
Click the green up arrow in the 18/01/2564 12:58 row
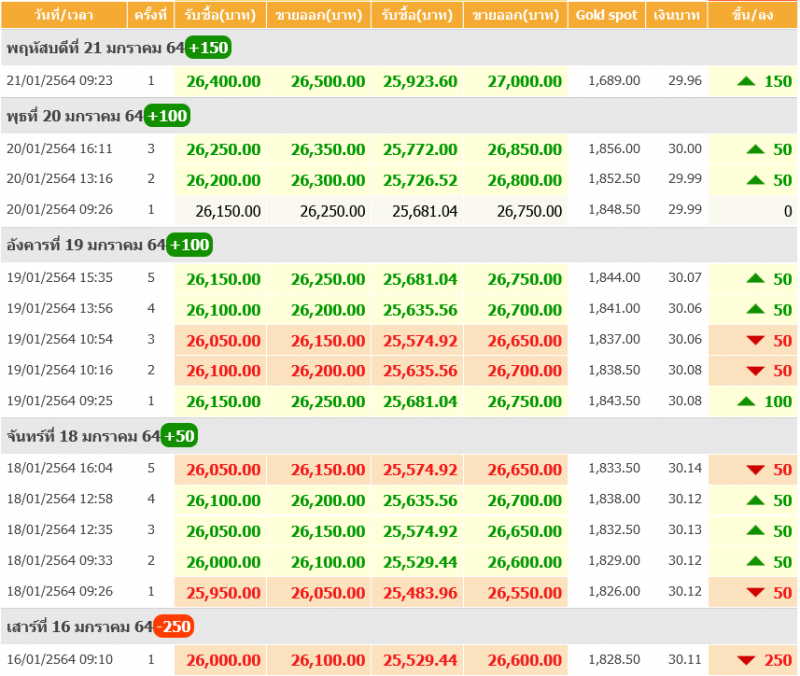(756, 501)
